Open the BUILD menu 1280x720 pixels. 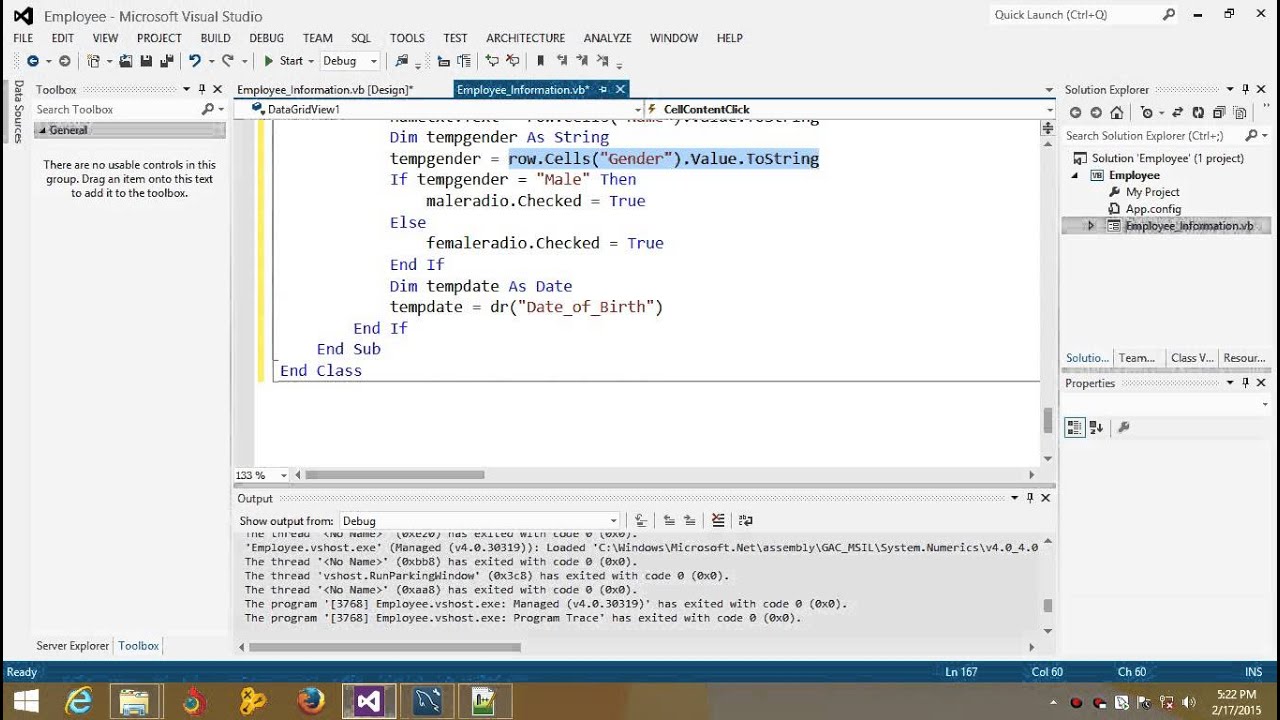click(215, 38)
